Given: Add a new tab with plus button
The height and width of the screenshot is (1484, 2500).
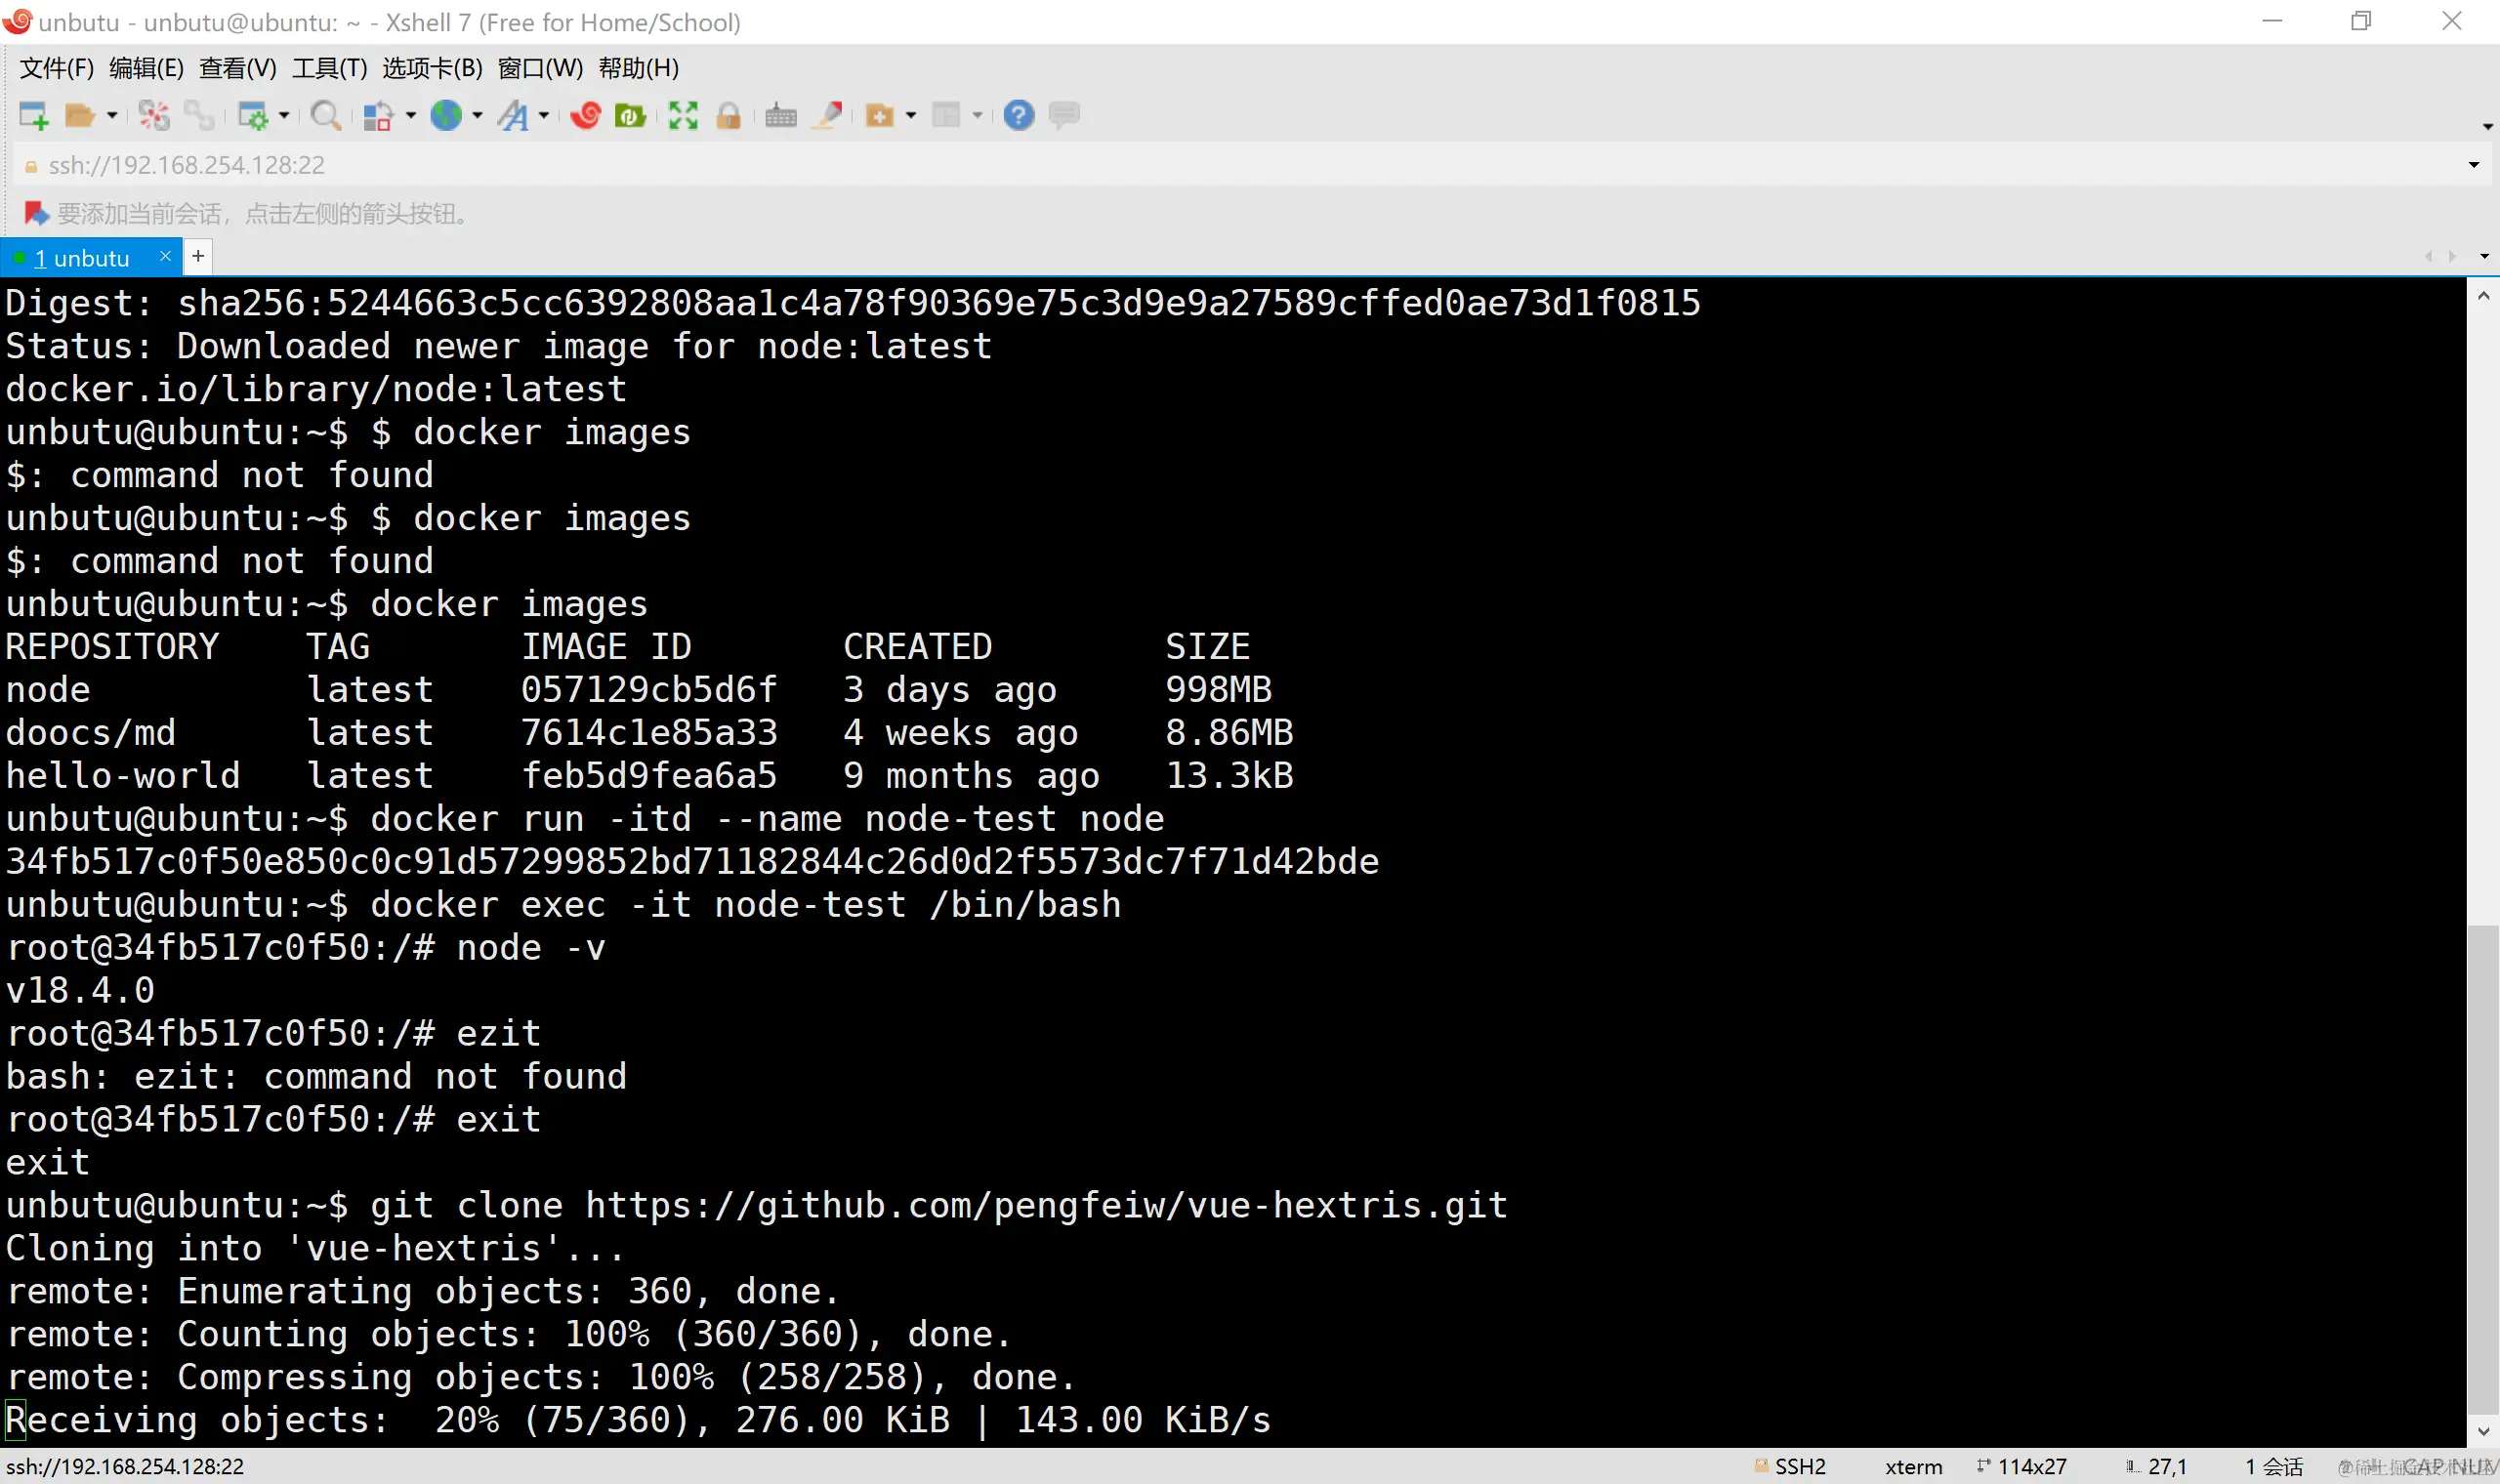Looking at the screenshot, I should (198, 257).
